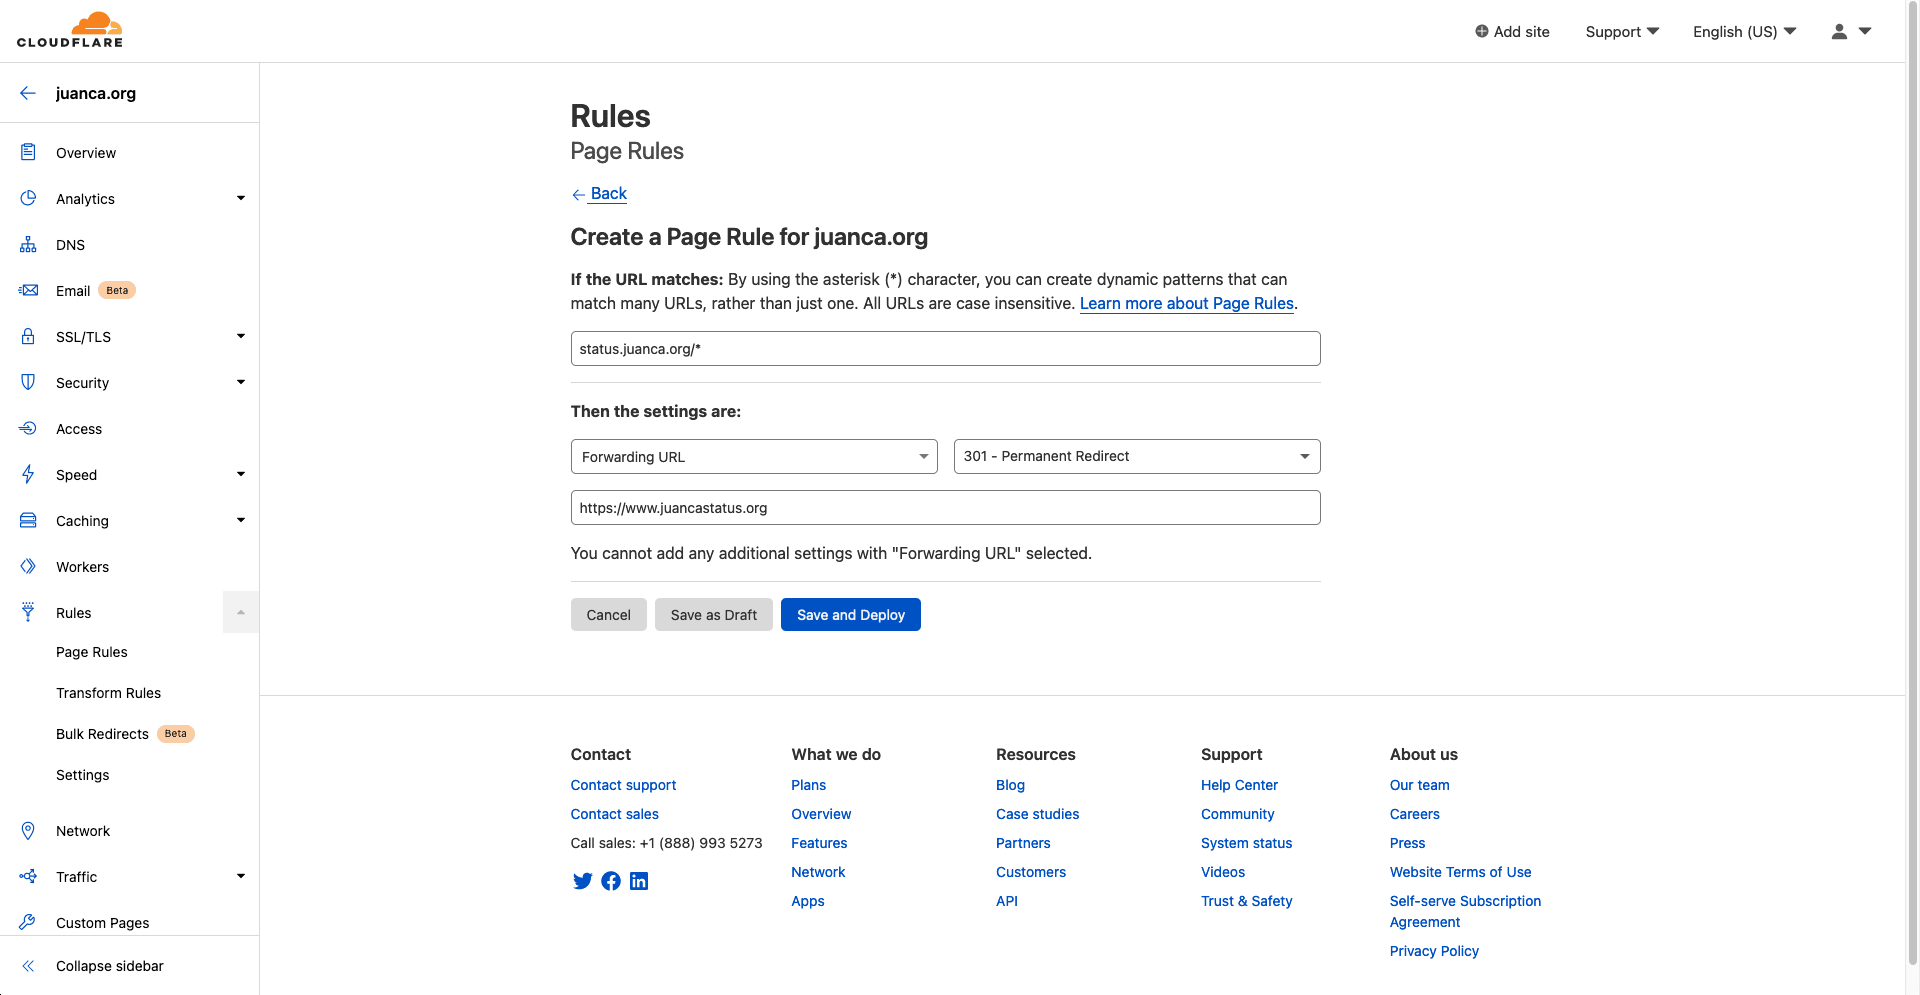Open Page Rules in the sidebar

click(92, 652)
